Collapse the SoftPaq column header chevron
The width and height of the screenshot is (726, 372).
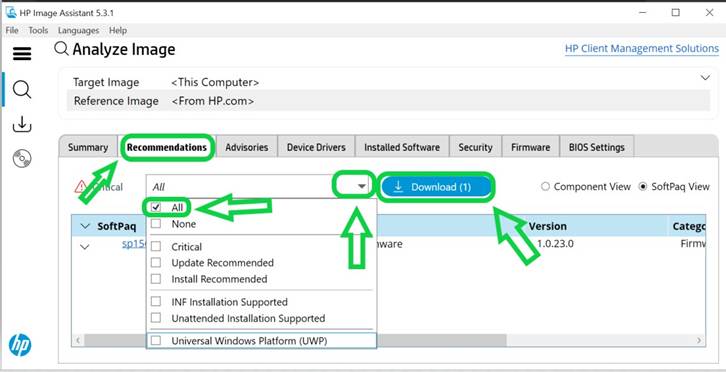(x=85, y=226)
